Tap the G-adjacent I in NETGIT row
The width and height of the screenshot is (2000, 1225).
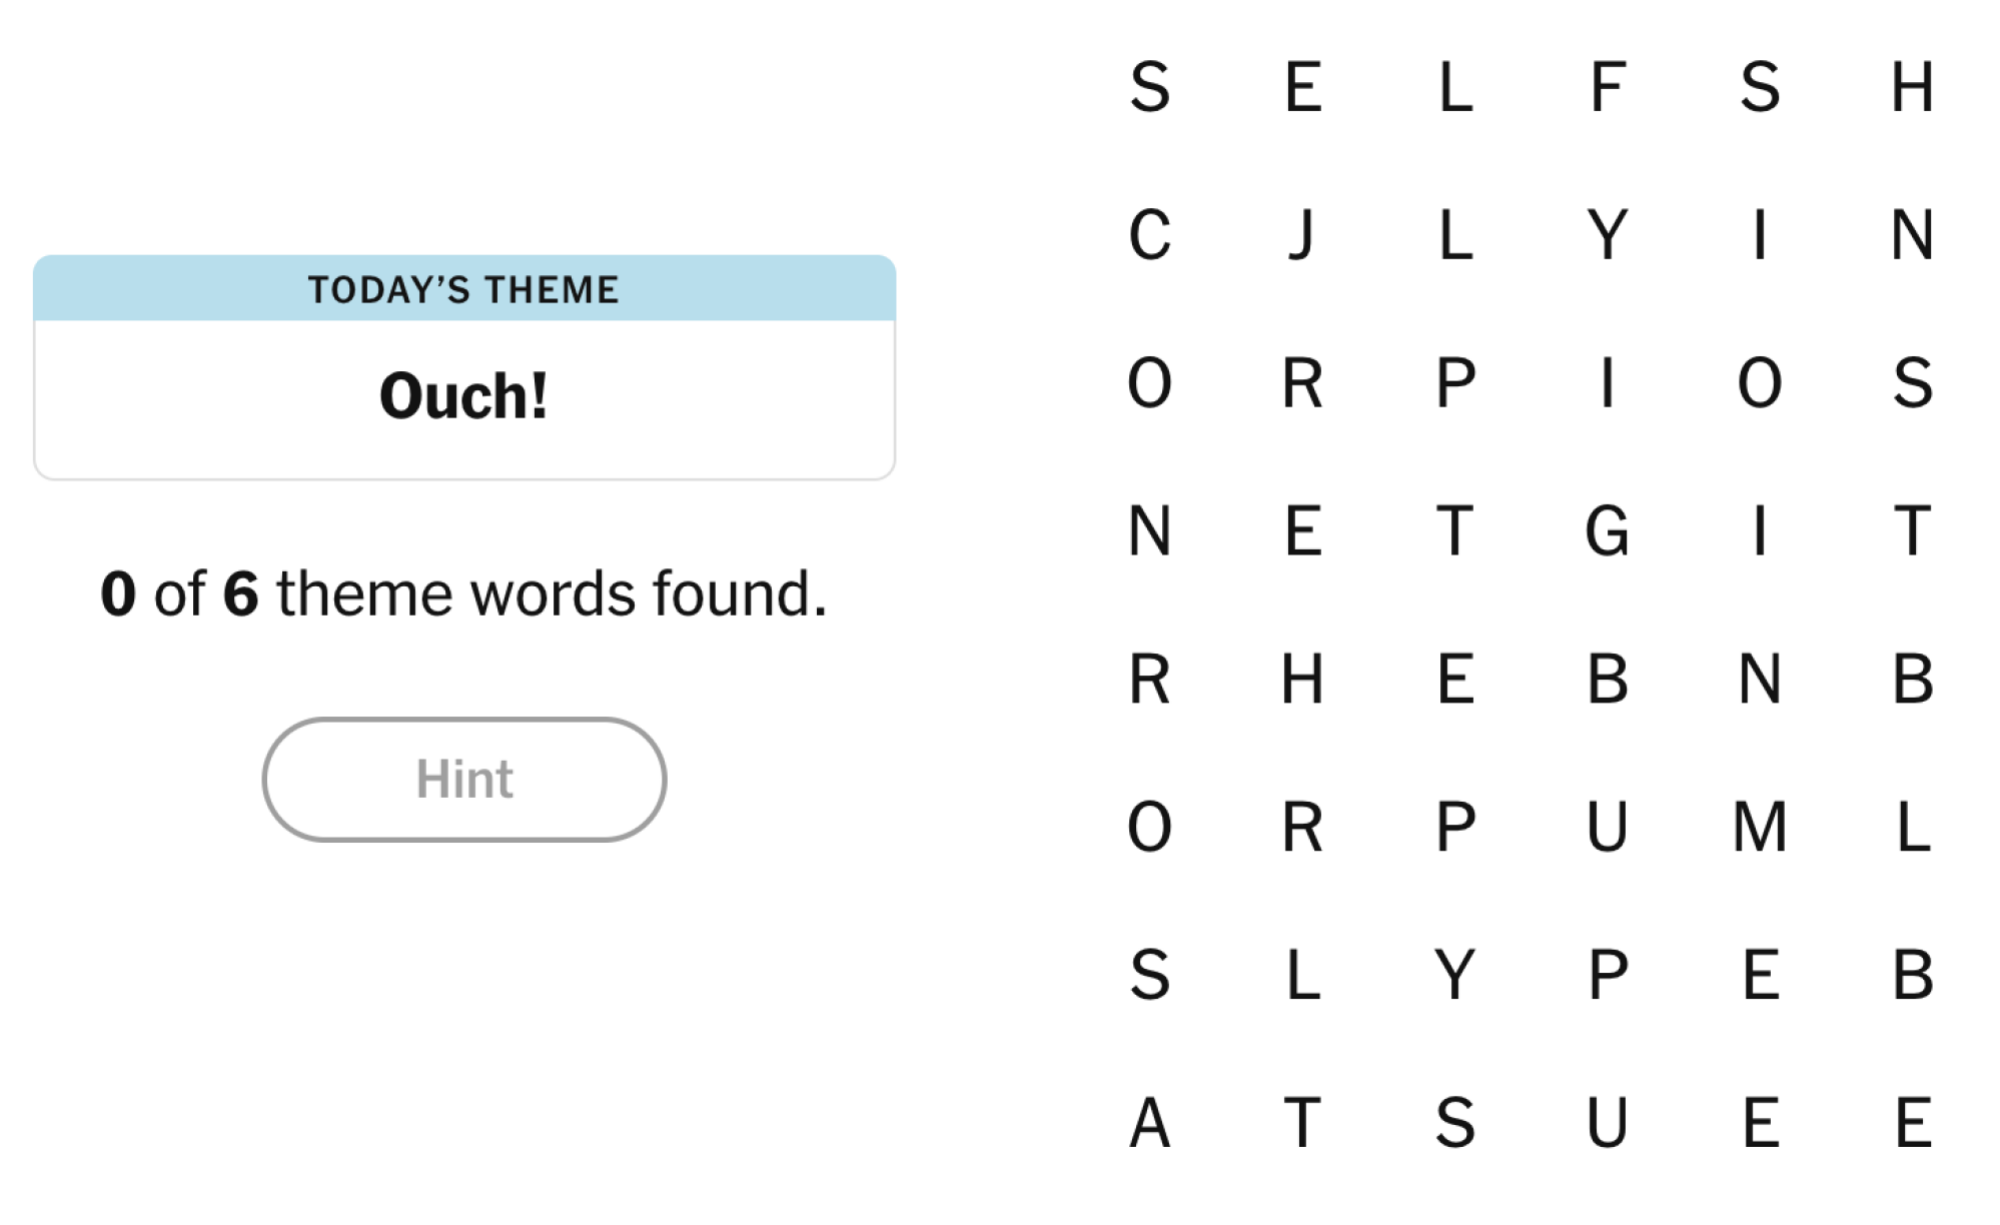click(1760, 531)
